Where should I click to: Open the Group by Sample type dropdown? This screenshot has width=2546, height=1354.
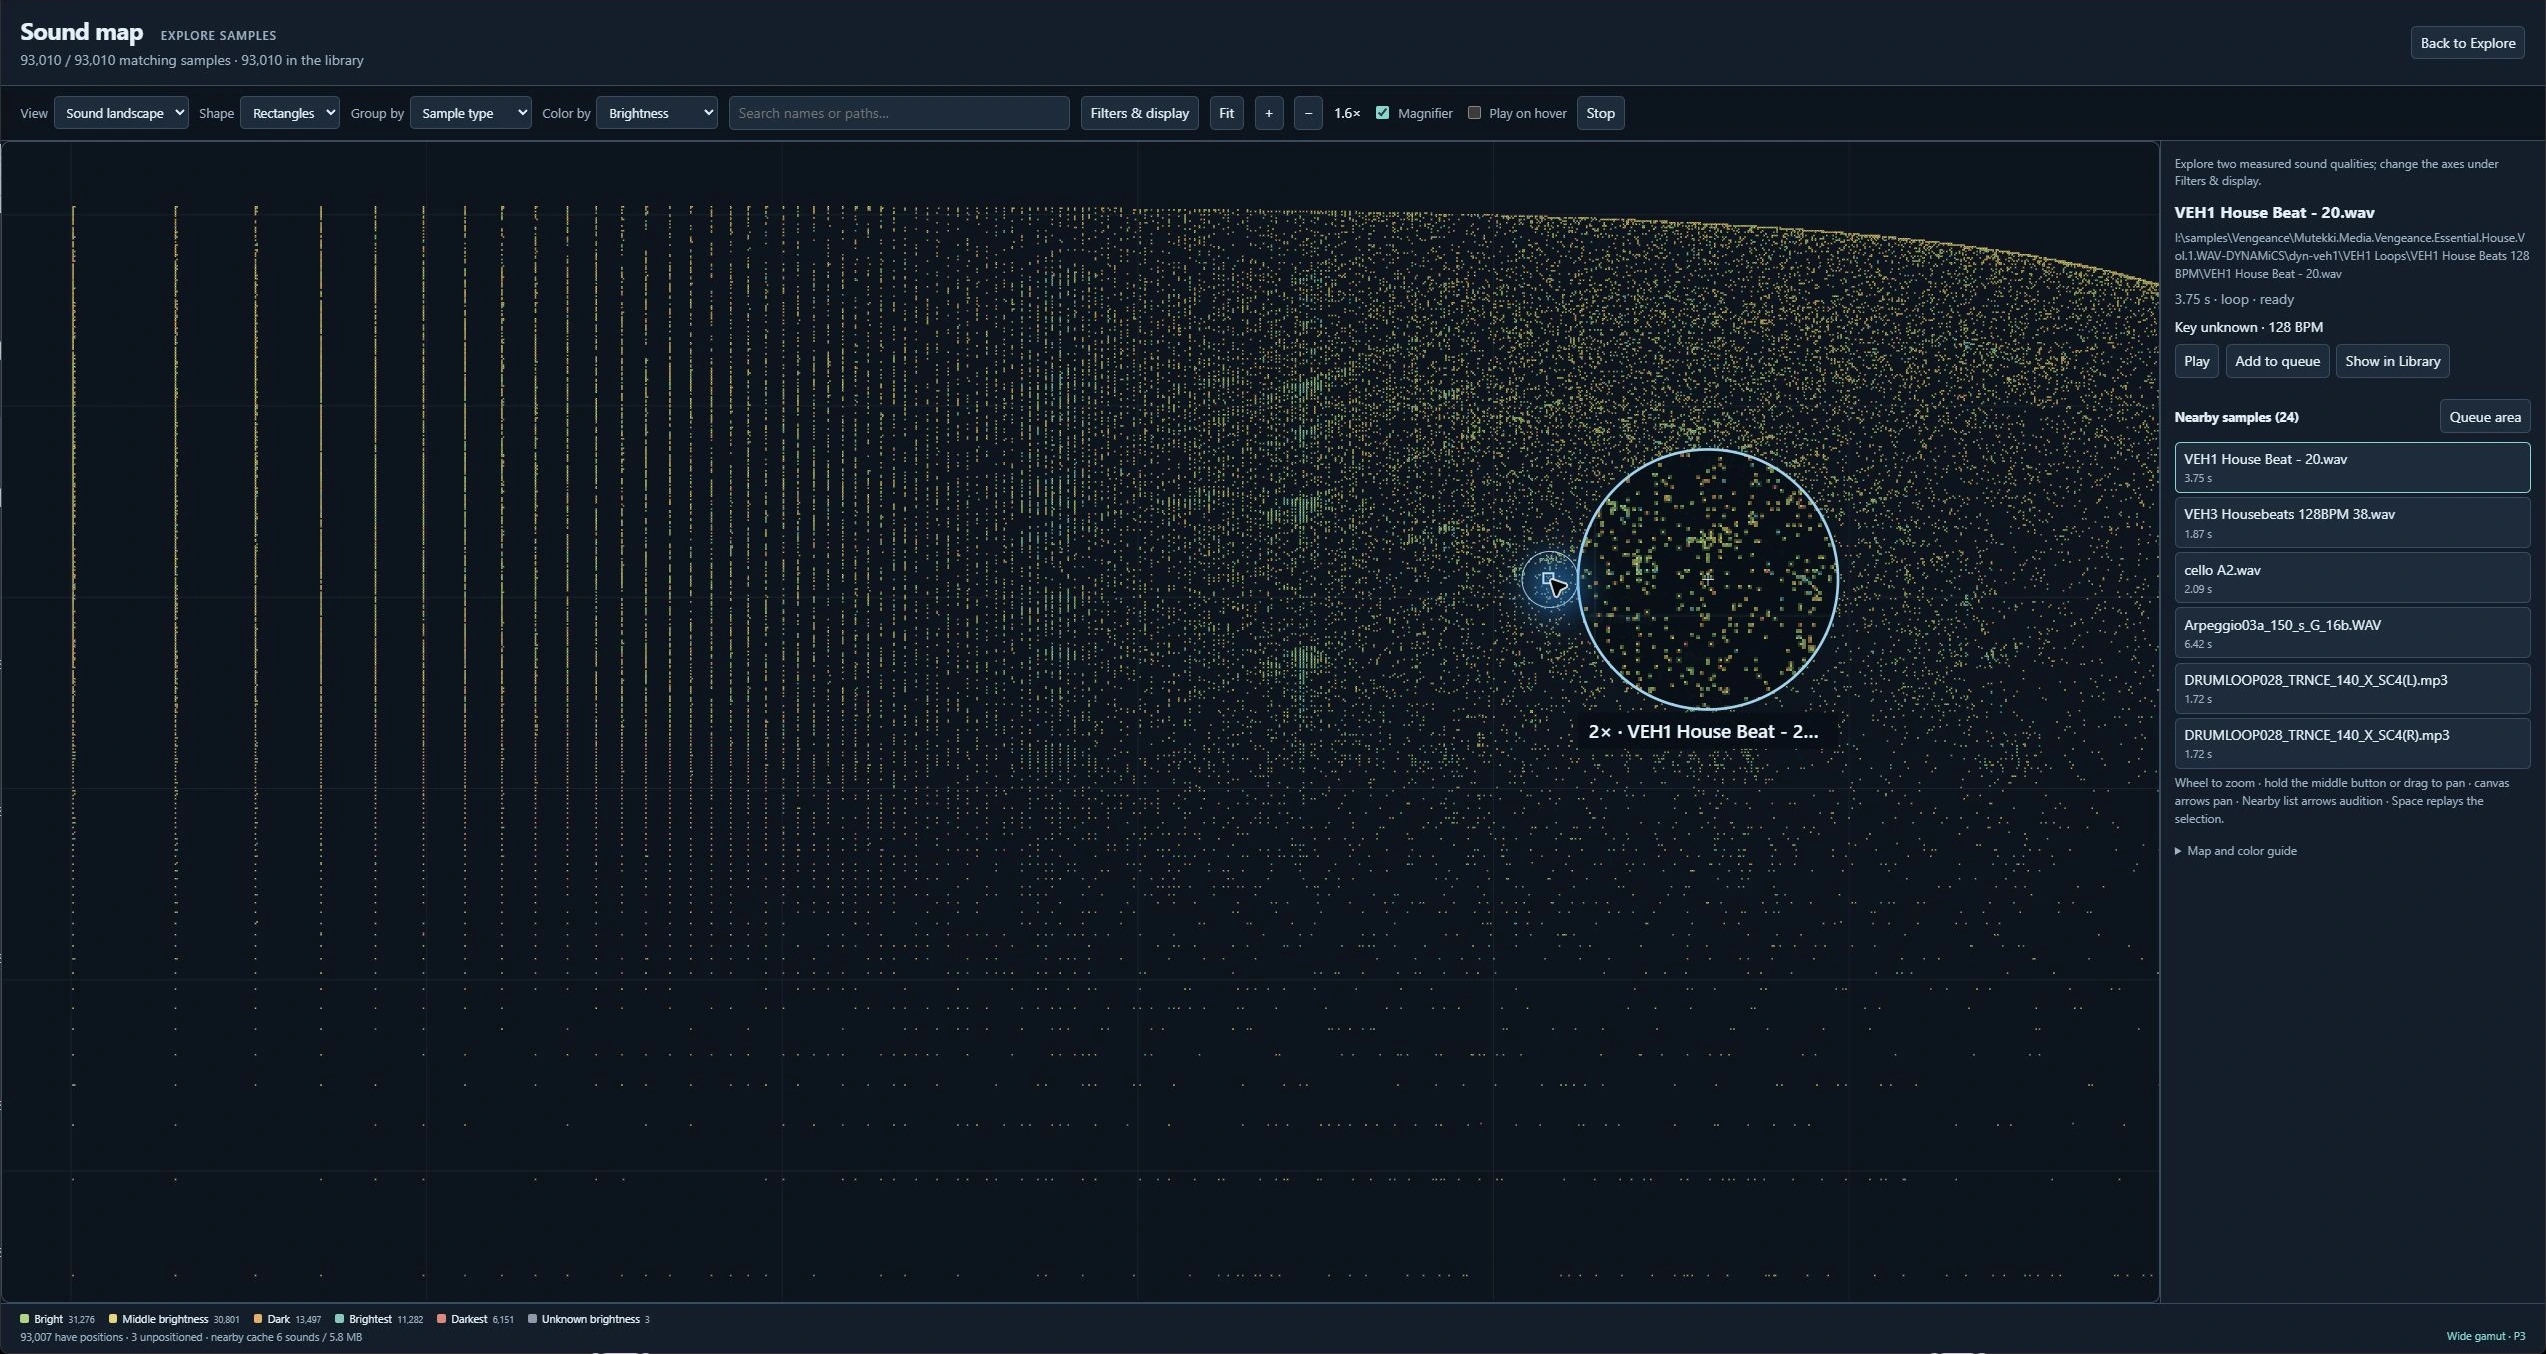coord(471,113)
